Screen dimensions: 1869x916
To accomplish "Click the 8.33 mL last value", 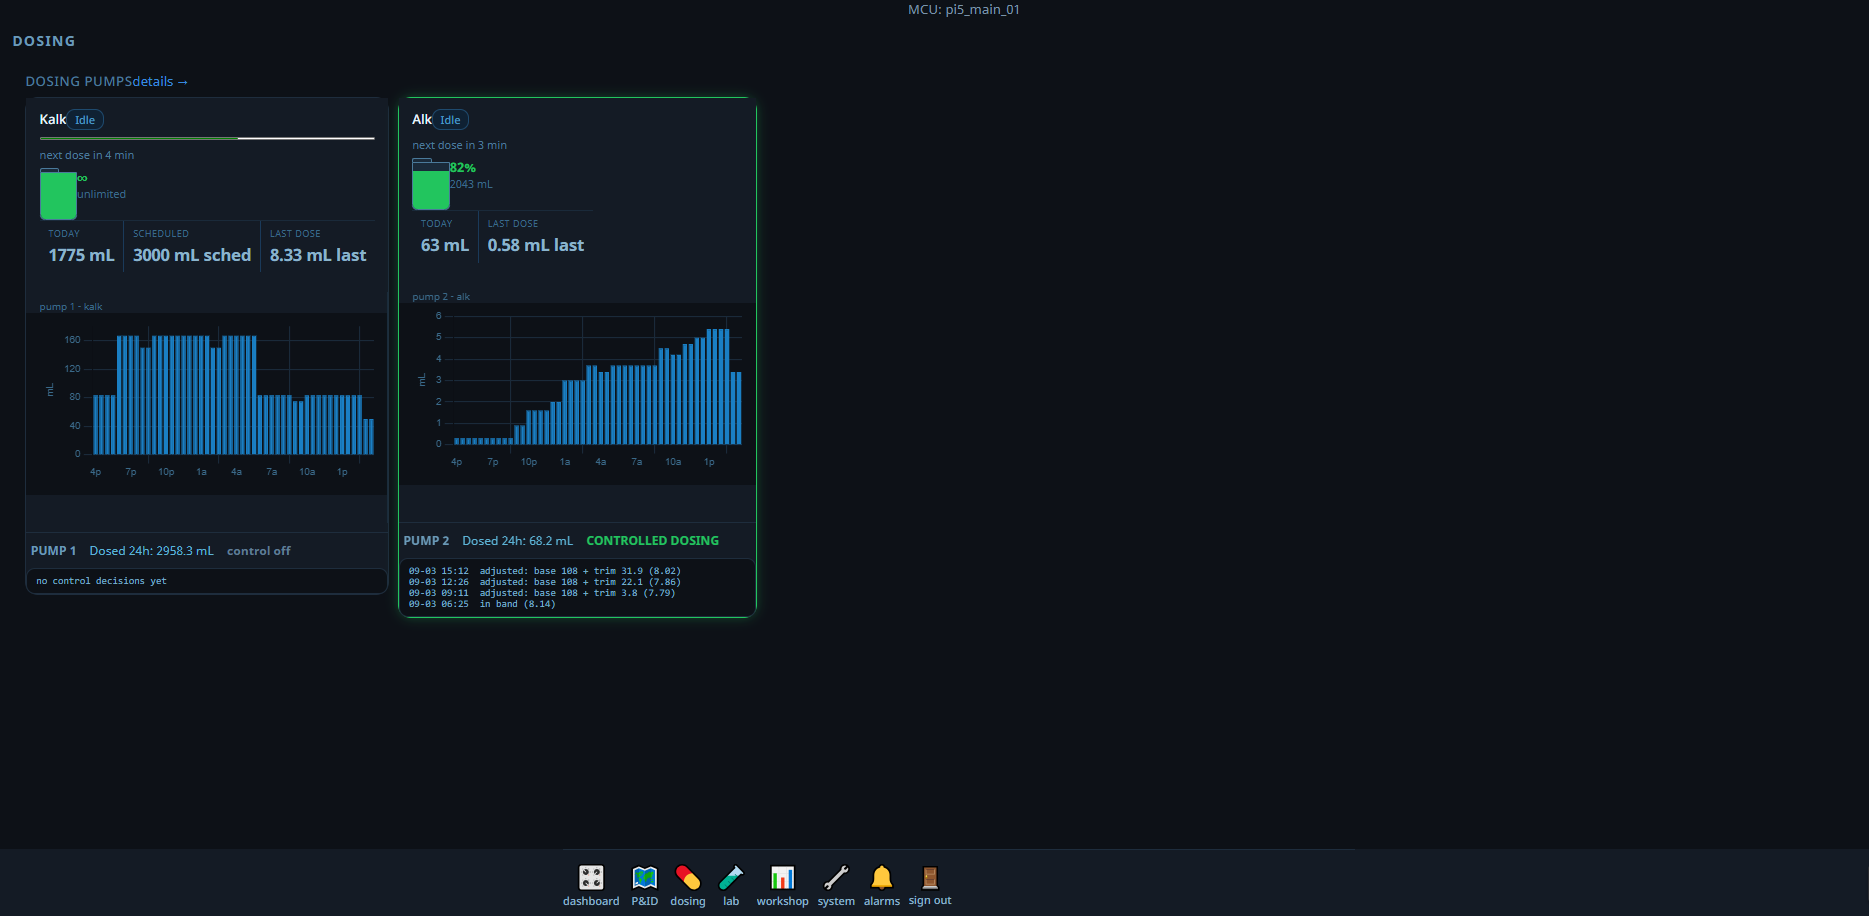I will [318, 255].
